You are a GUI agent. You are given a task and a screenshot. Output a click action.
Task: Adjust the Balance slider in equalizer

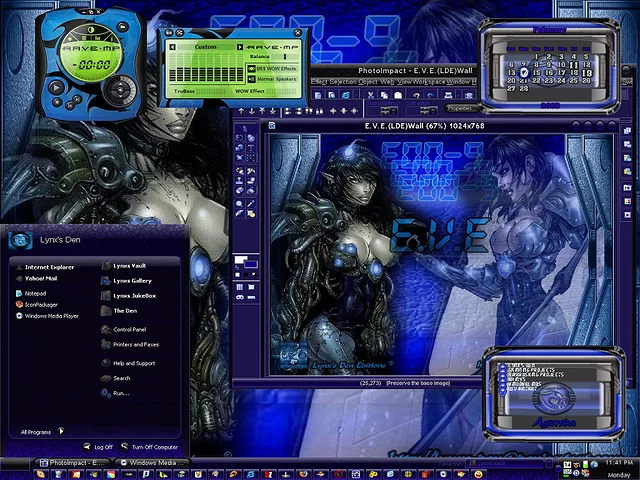tap(285, 57)
